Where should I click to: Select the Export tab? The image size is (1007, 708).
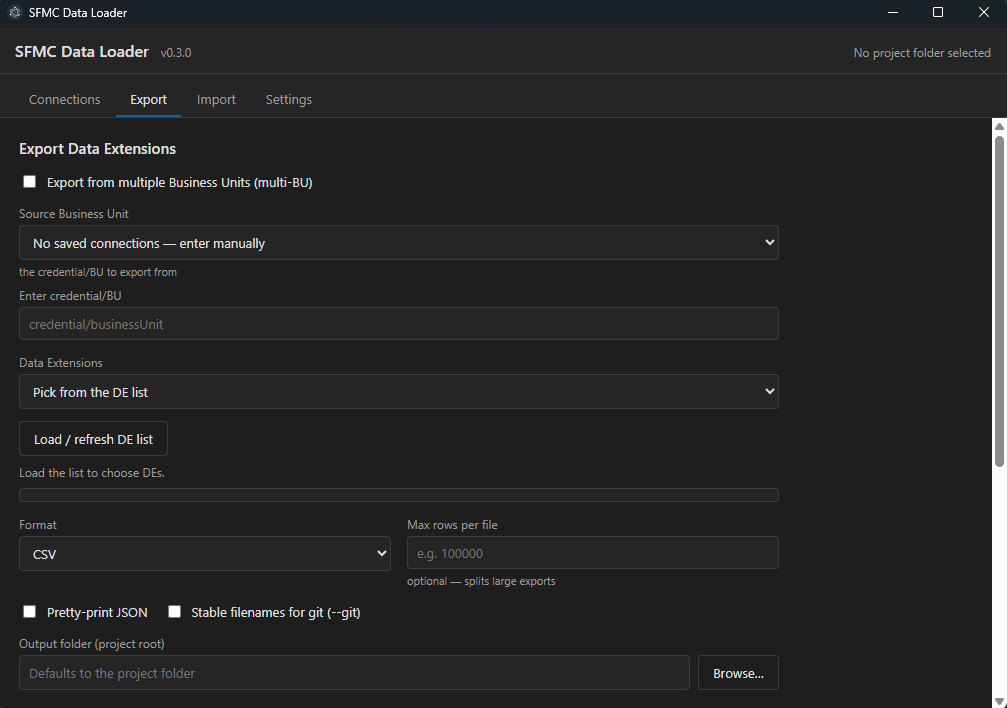click(148, 100)
